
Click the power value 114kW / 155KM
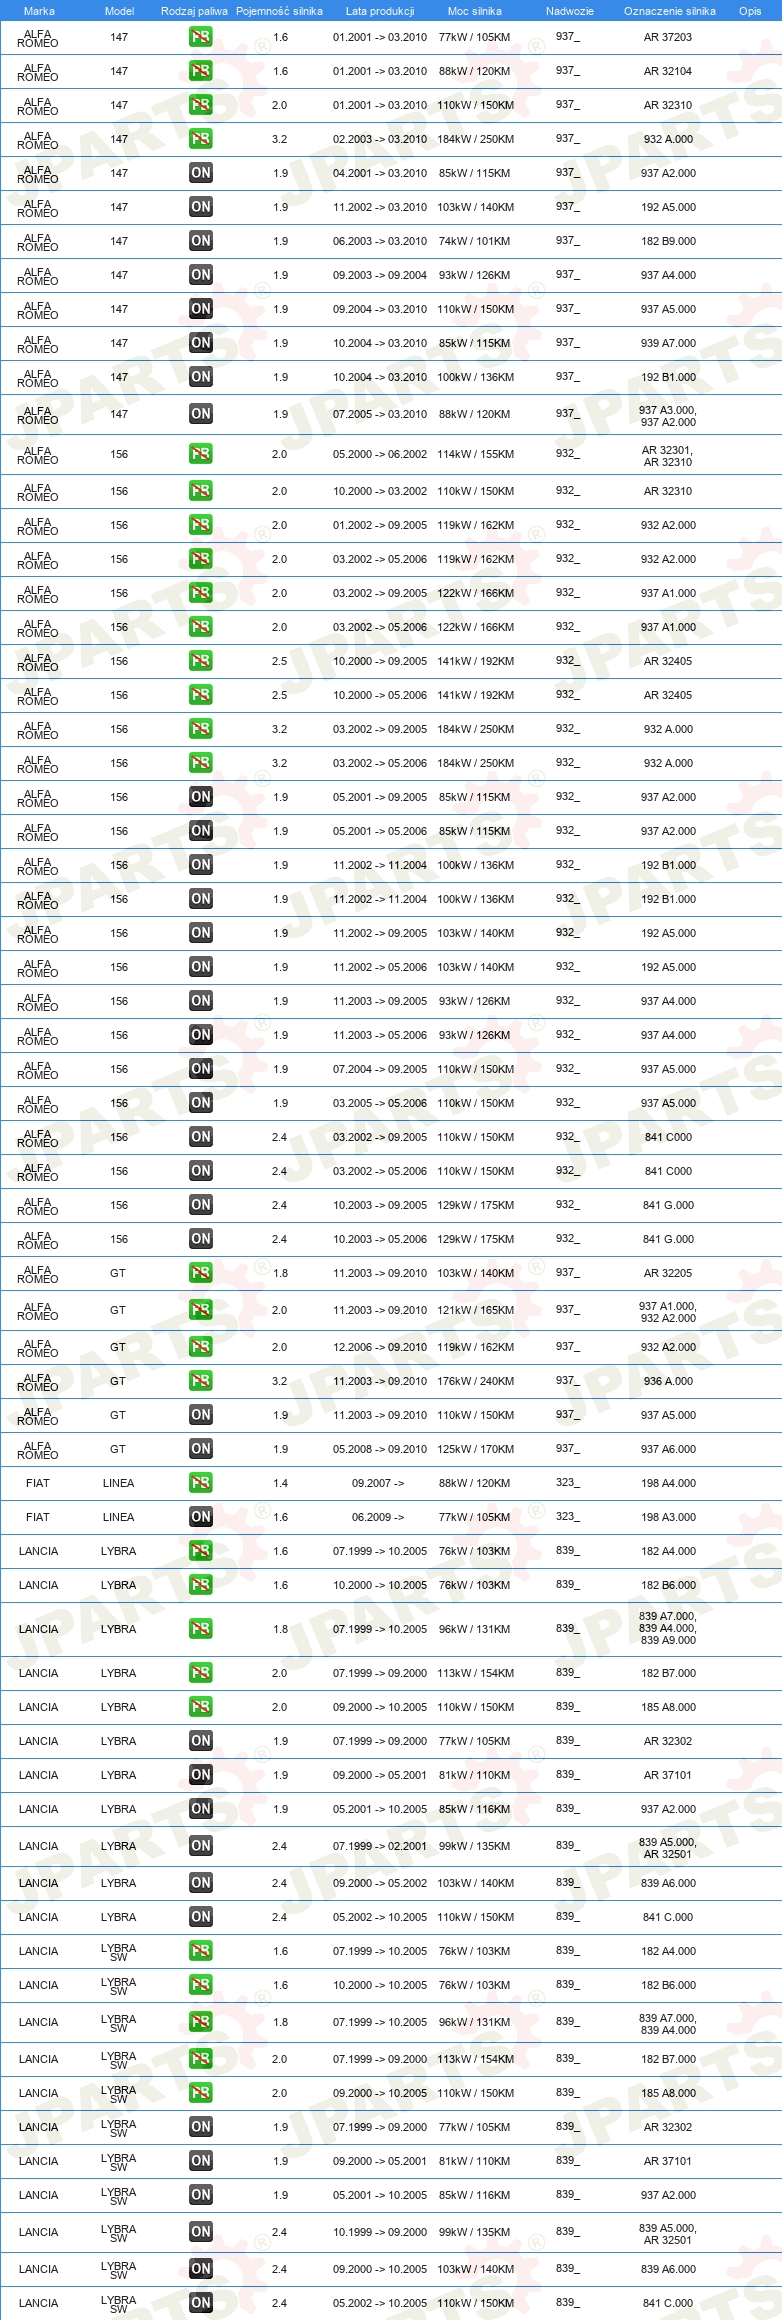coord(475,454)
